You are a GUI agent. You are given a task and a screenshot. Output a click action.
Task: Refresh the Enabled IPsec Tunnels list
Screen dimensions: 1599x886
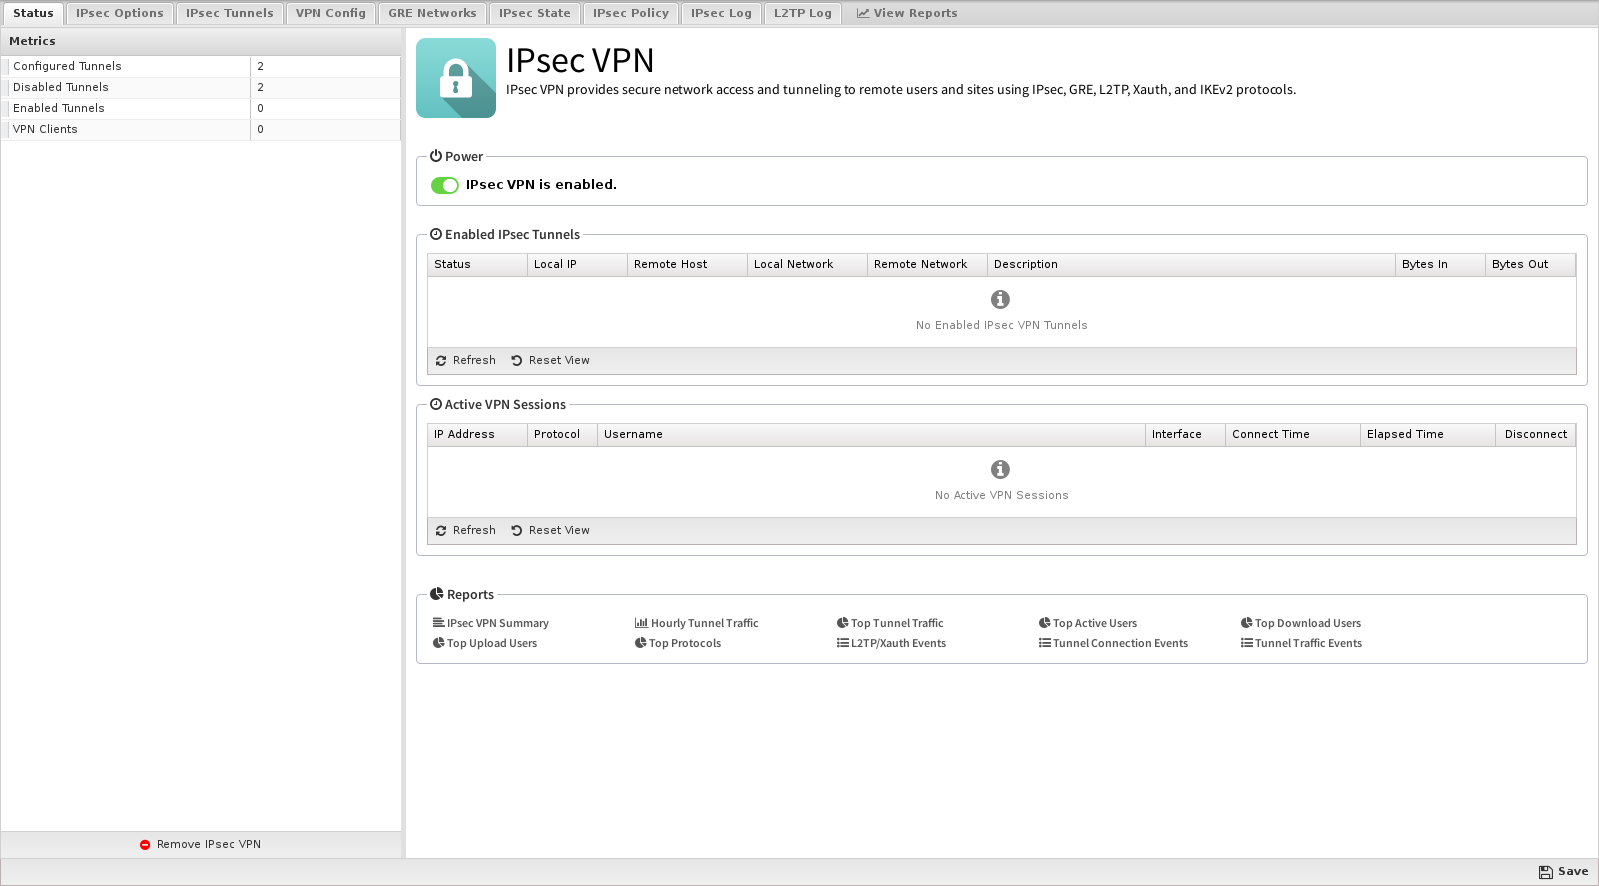click(x=466, y=361)
